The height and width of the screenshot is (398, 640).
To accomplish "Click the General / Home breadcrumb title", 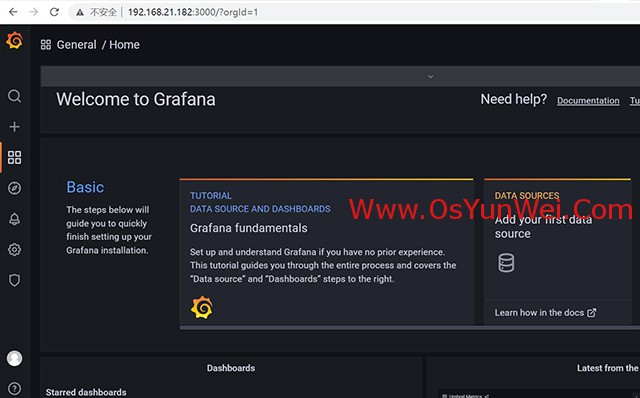I will (x=98, y=44).
